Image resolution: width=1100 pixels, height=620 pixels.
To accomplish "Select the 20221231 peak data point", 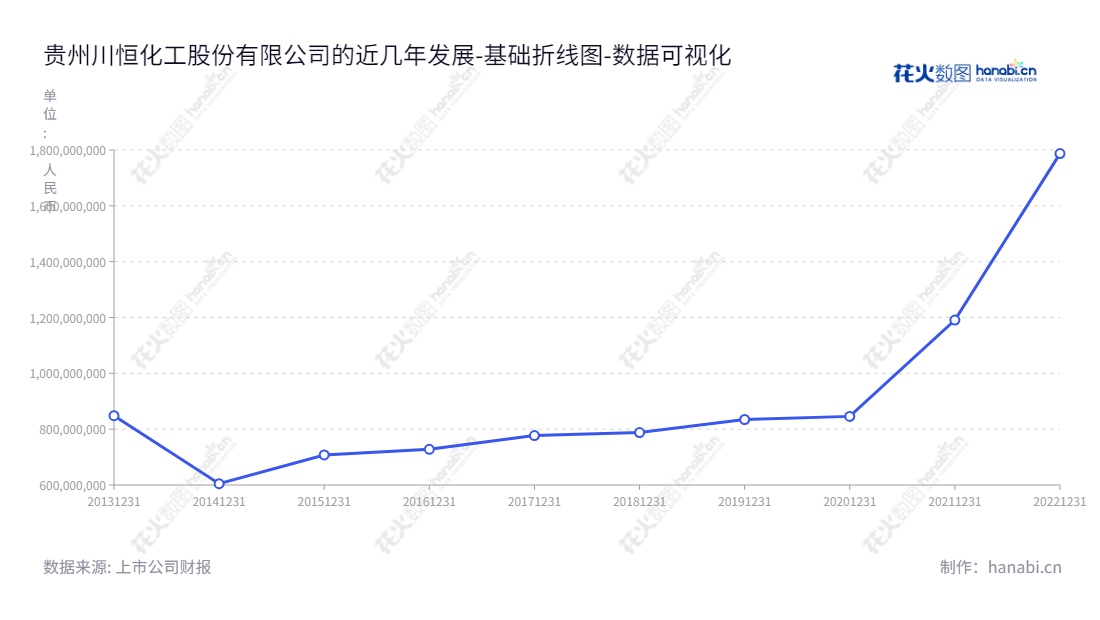I will [1060, 154].
